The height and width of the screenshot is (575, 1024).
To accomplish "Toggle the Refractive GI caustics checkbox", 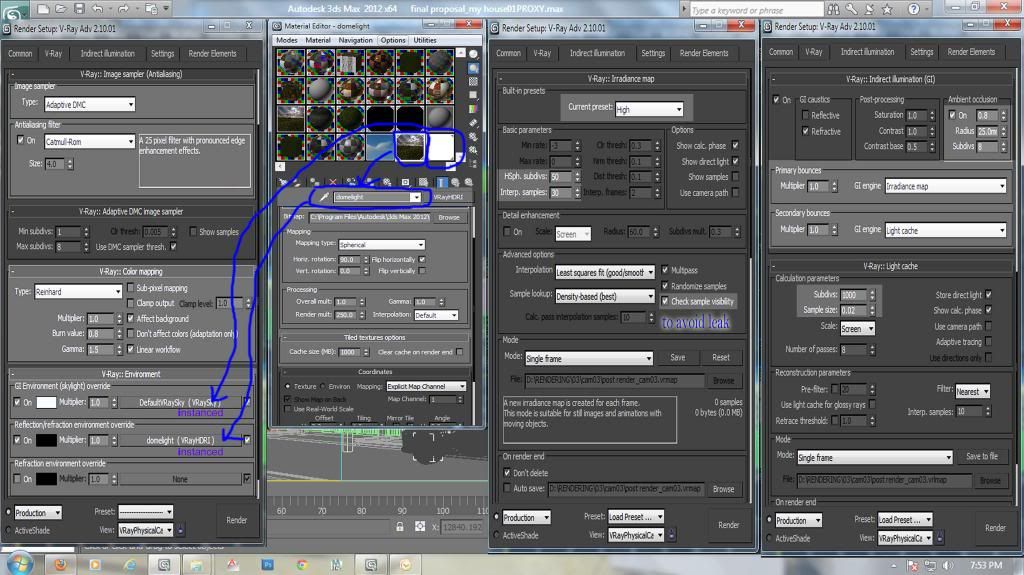I will [805, 131].
